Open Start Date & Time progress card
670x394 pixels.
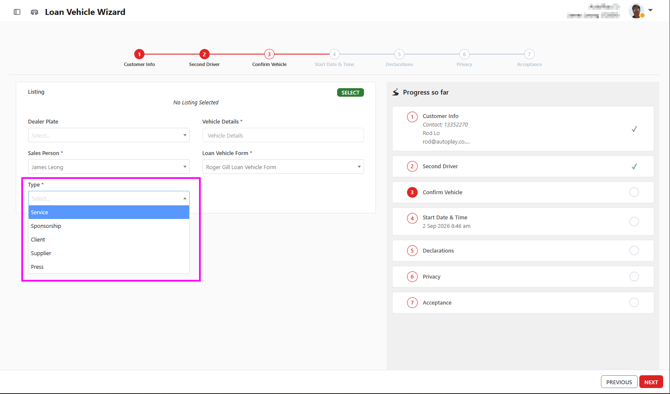click(523, 221)
